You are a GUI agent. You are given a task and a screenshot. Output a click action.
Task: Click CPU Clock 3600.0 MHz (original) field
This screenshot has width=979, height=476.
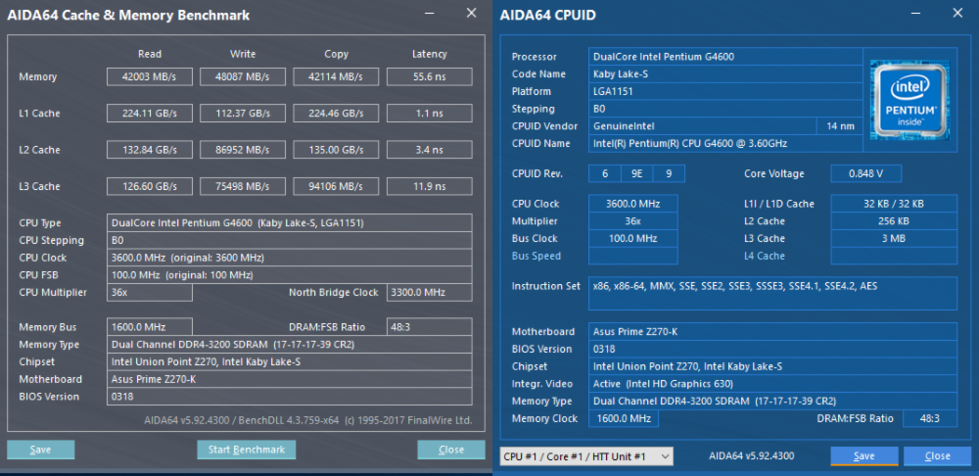pyautogui.click(x=290, y=257)
